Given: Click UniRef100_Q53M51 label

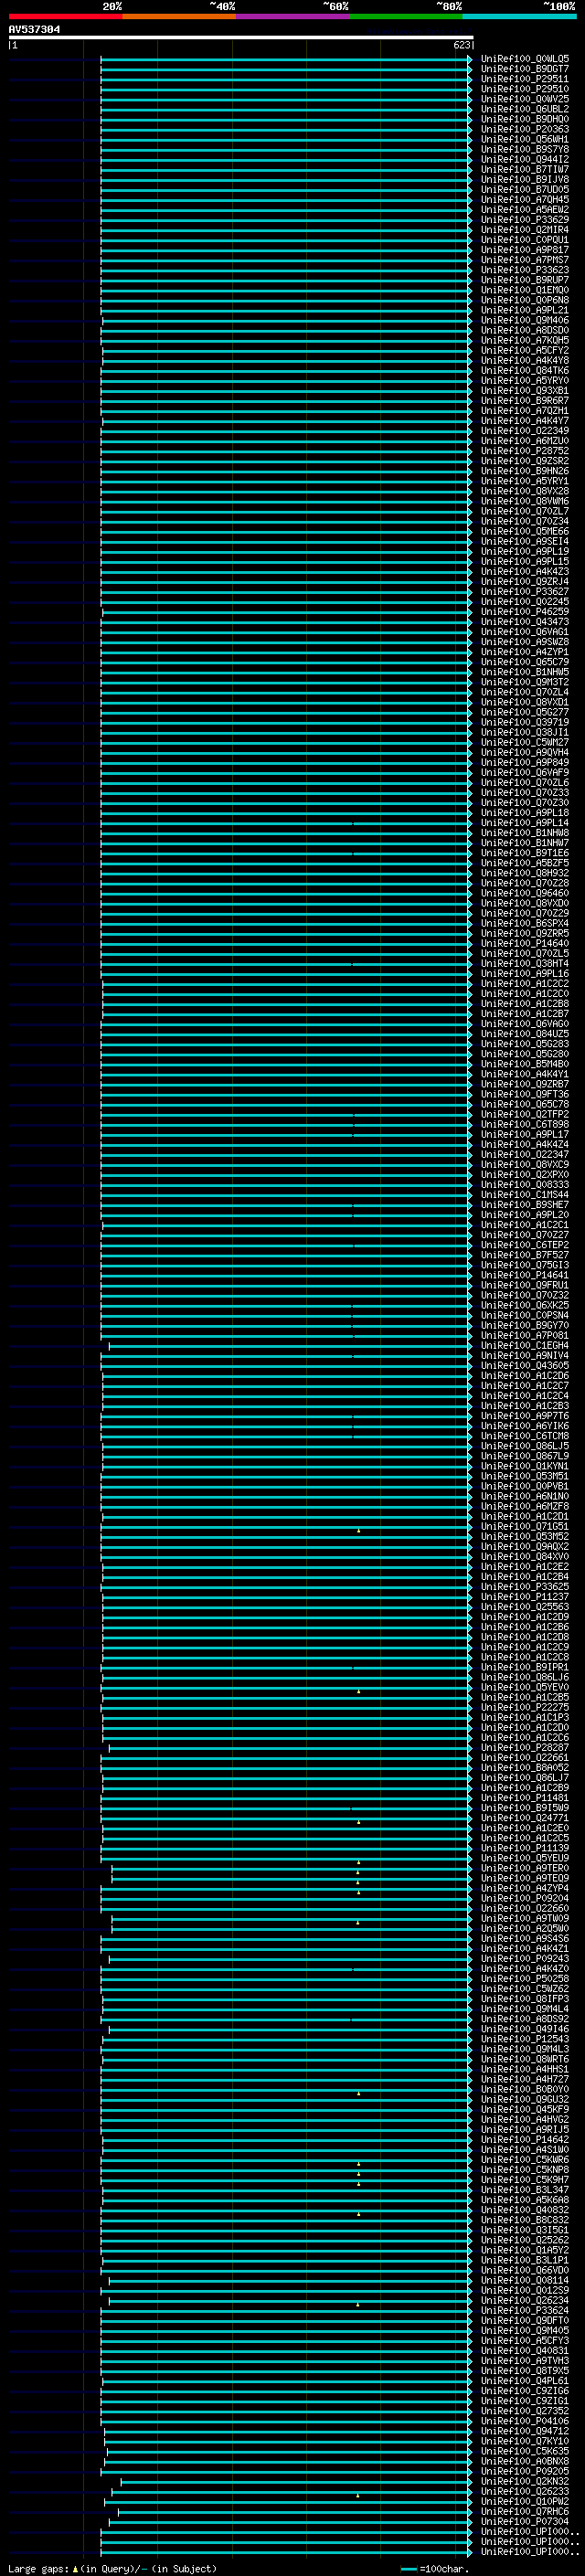Looking at the screenshot, I should tap(525, 1476).
